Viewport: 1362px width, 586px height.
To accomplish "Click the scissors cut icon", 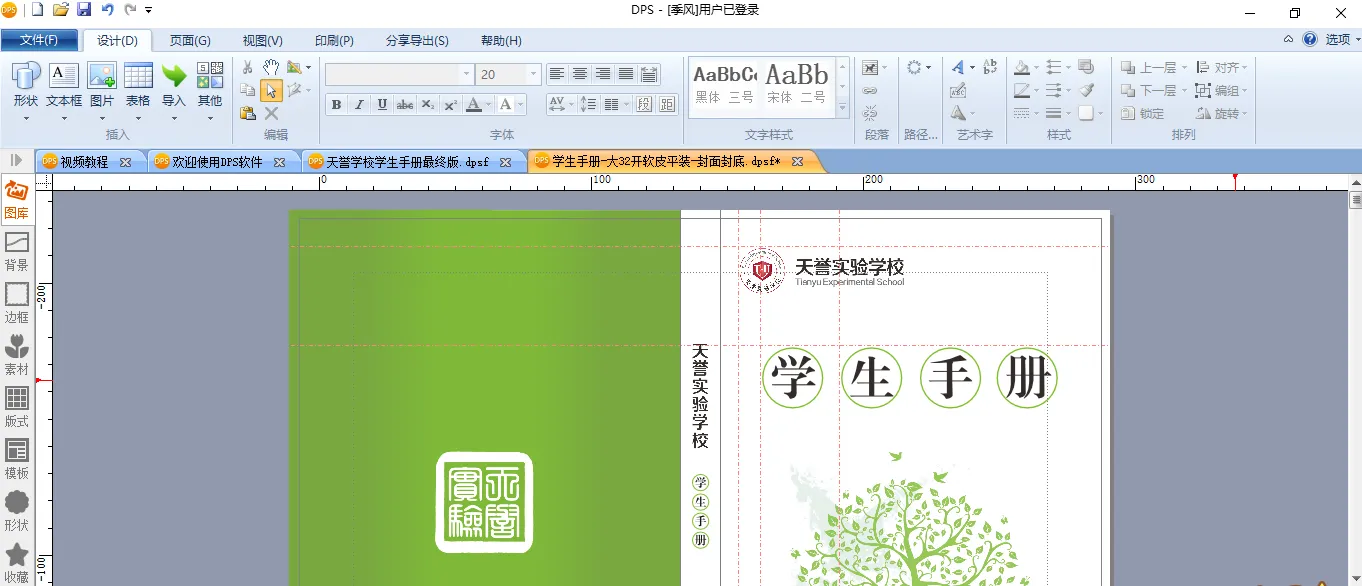I will click(x=247, y=67).
